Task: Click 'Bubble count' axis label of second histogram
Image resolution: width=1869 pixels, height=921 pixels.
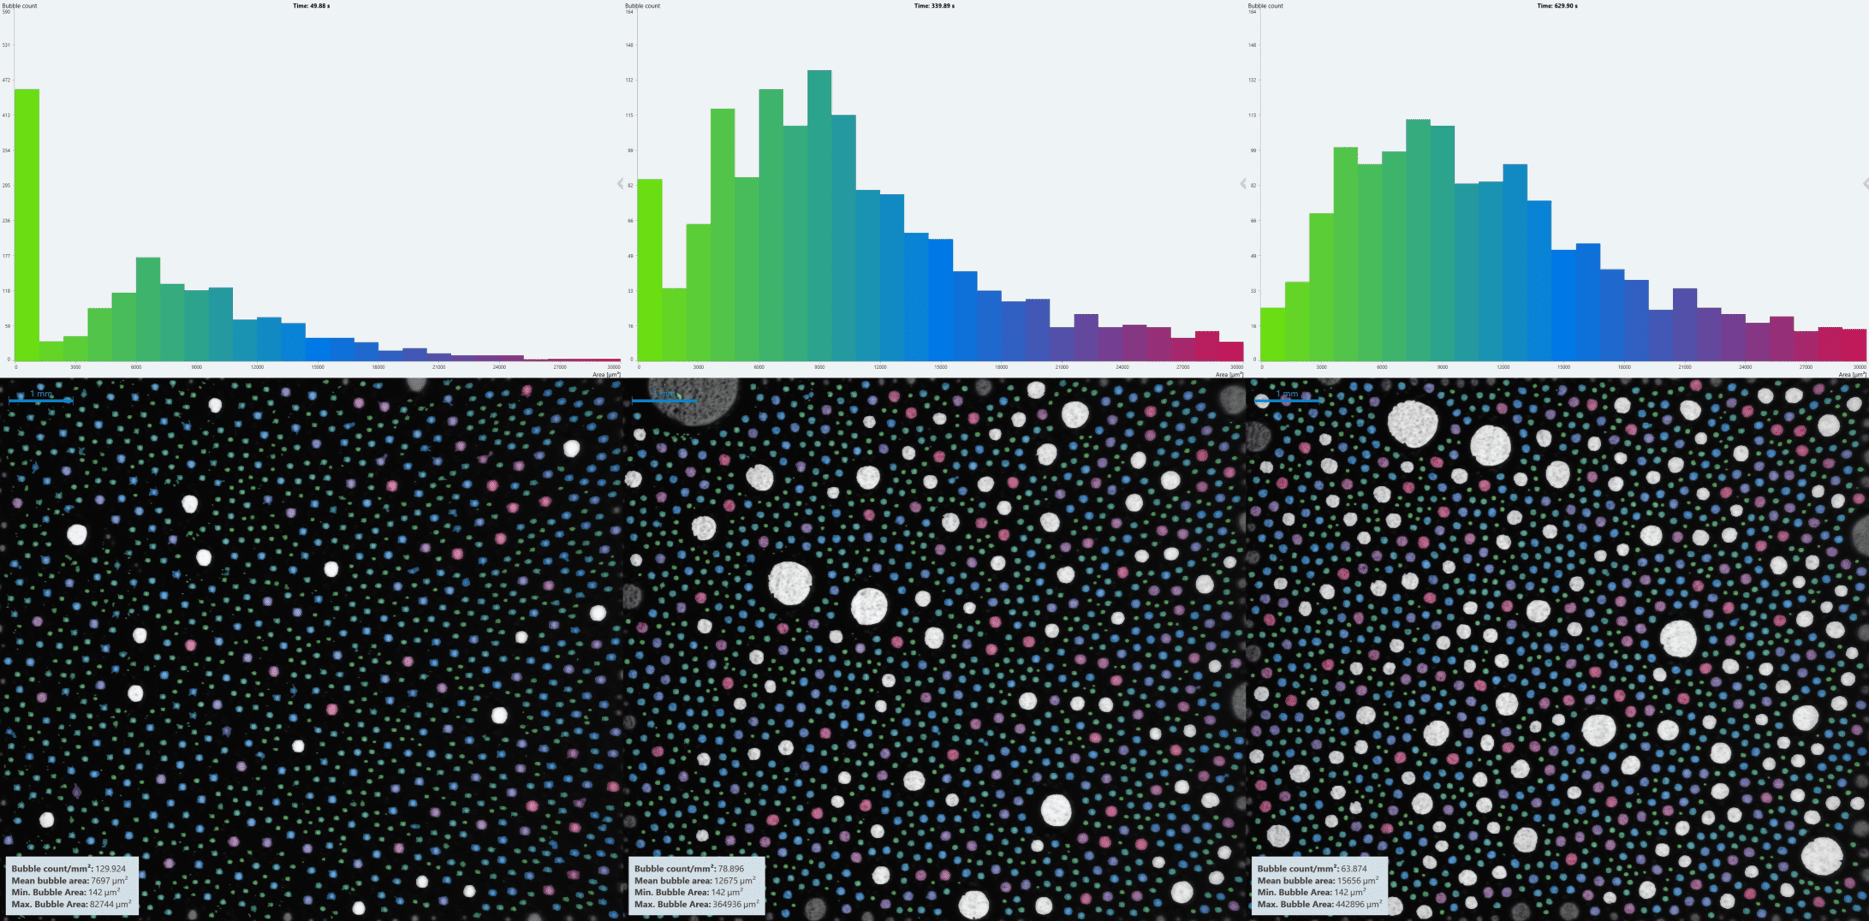Action: pyautogui.click(x=643, y=6)
